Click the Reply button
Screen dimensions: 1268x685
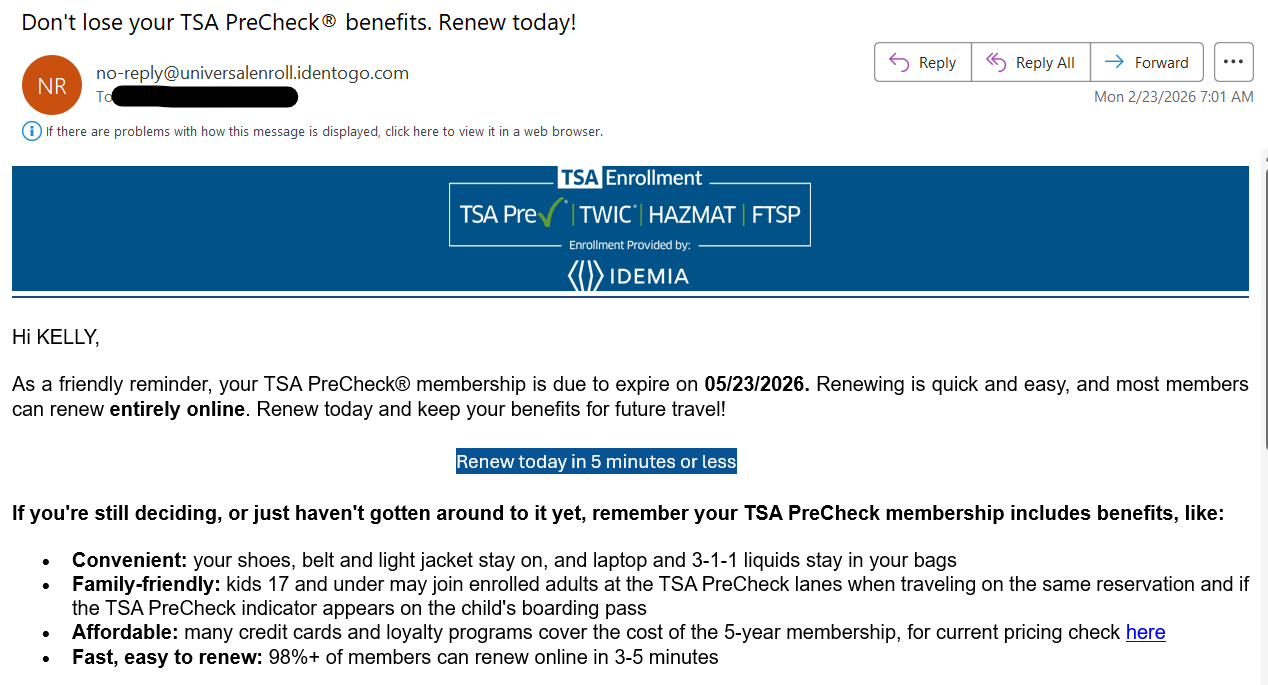[x=922, y=62]
